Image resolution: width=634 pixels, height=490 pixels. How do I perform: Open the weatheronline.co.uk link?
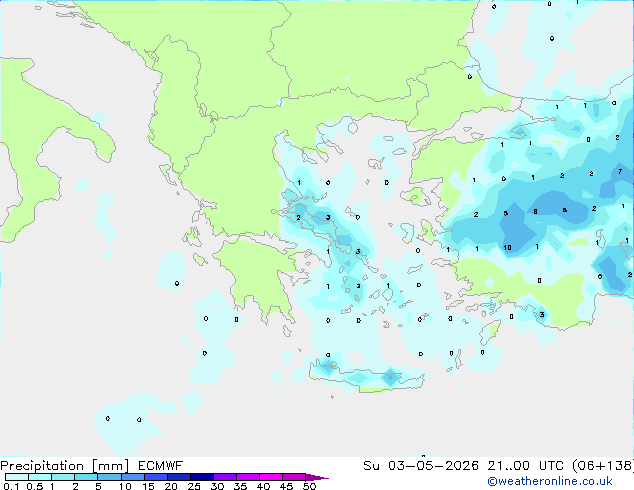pyautogui.click(x=550, y=482)
